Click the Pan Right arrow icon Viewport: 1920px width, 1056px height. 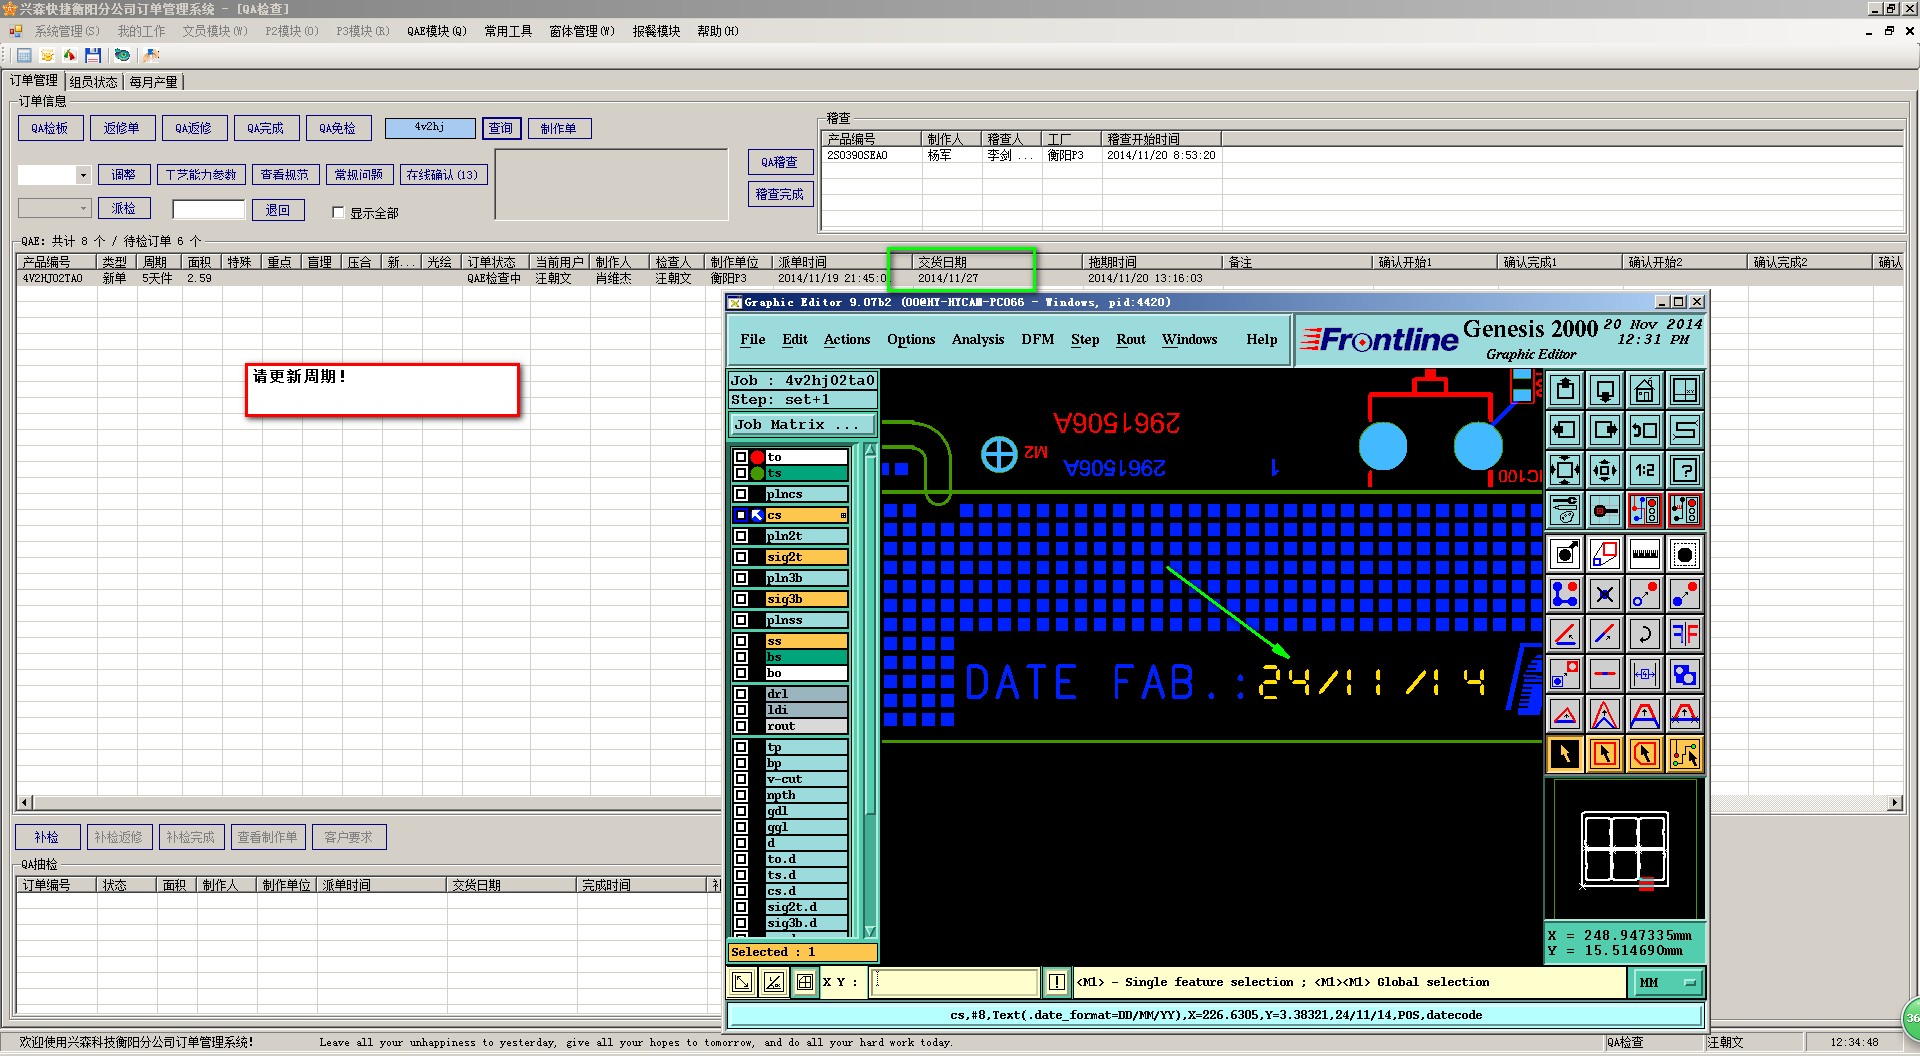click(1605, 430)
